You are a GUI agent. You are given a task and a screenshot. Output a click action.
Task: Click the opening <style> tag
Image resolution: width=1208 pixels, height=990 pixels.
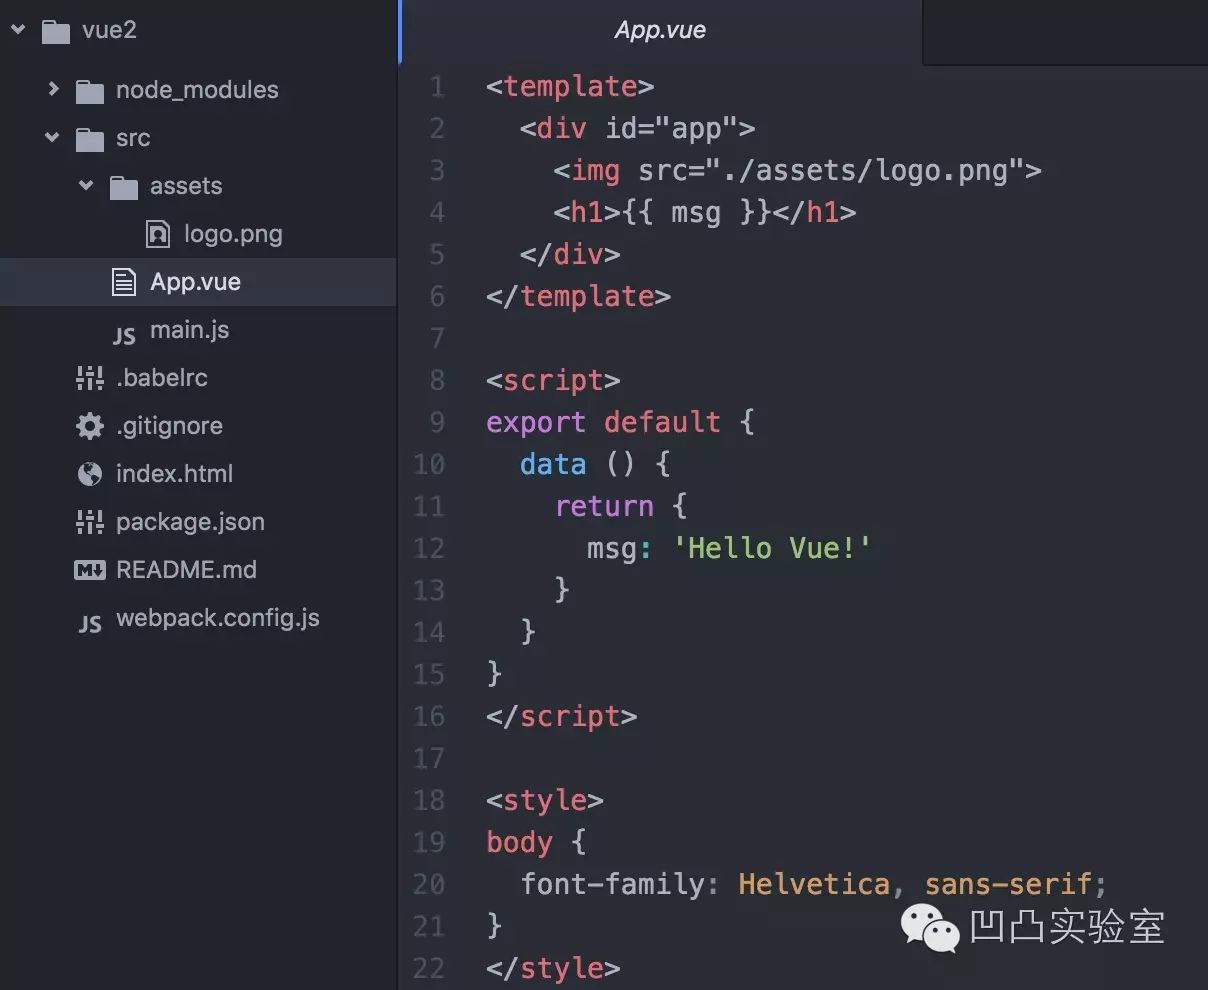point(545,801)
